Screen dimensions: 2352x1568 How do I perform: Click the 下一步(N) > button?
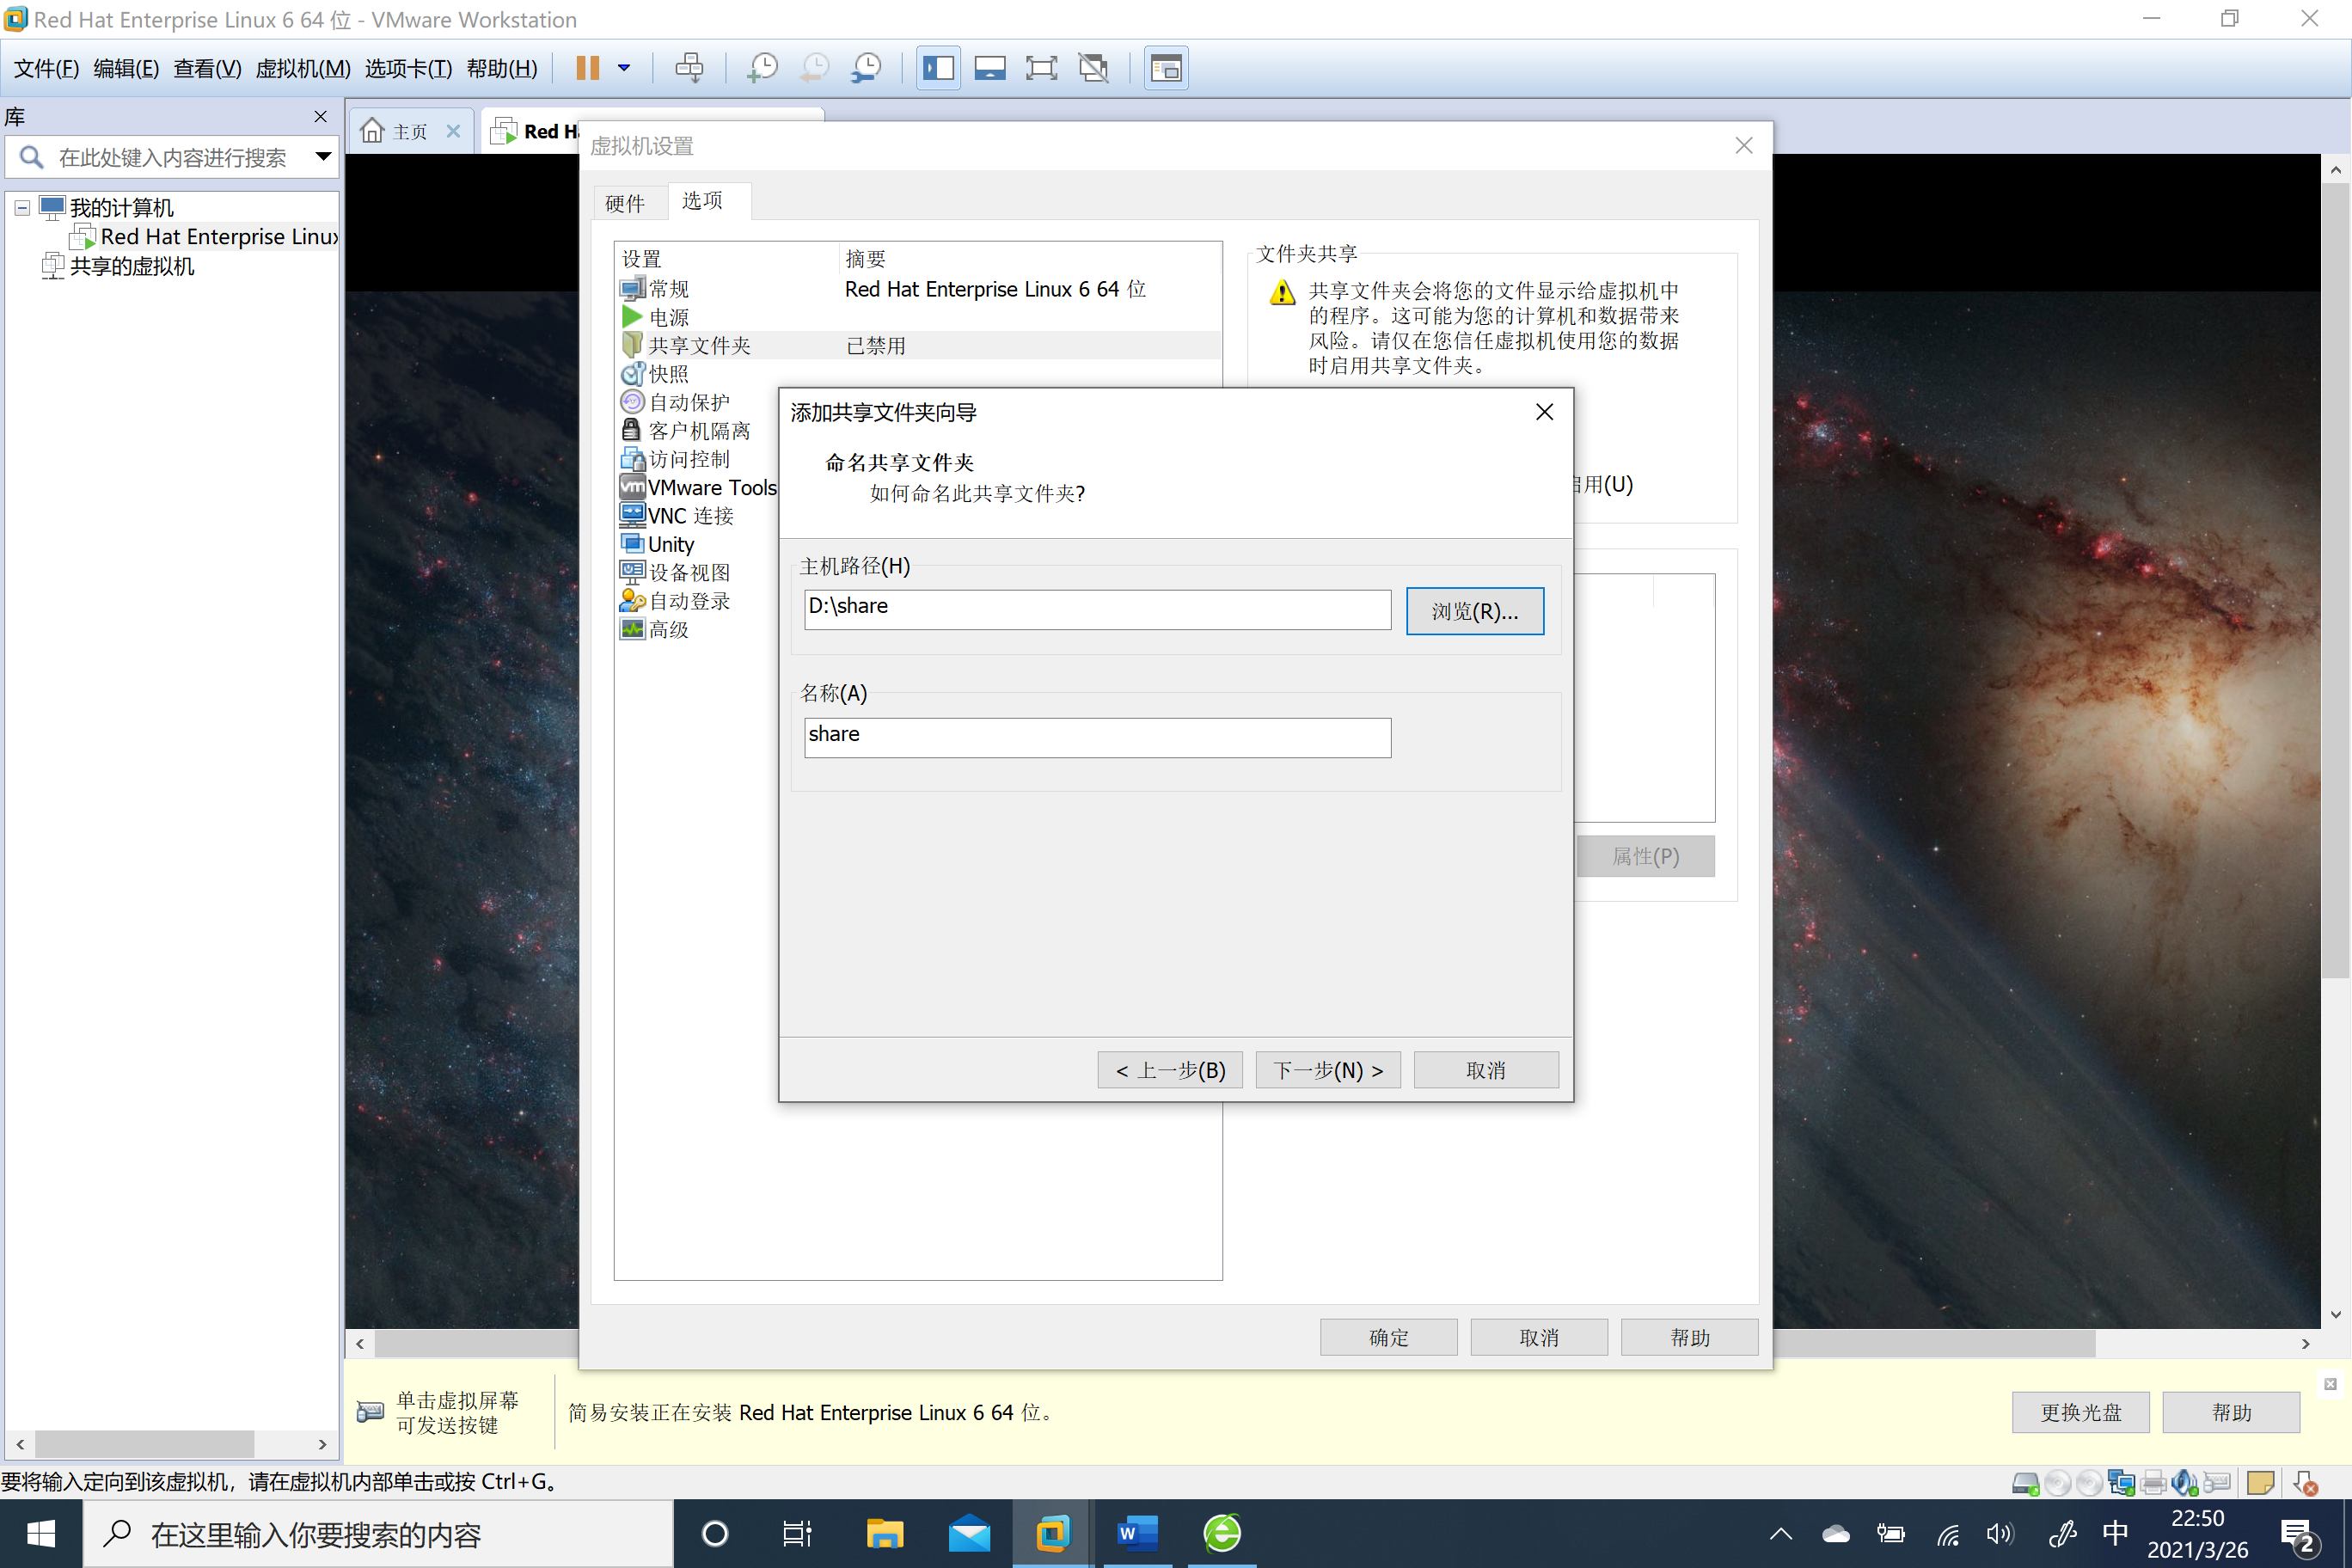pos(1327,1070)
